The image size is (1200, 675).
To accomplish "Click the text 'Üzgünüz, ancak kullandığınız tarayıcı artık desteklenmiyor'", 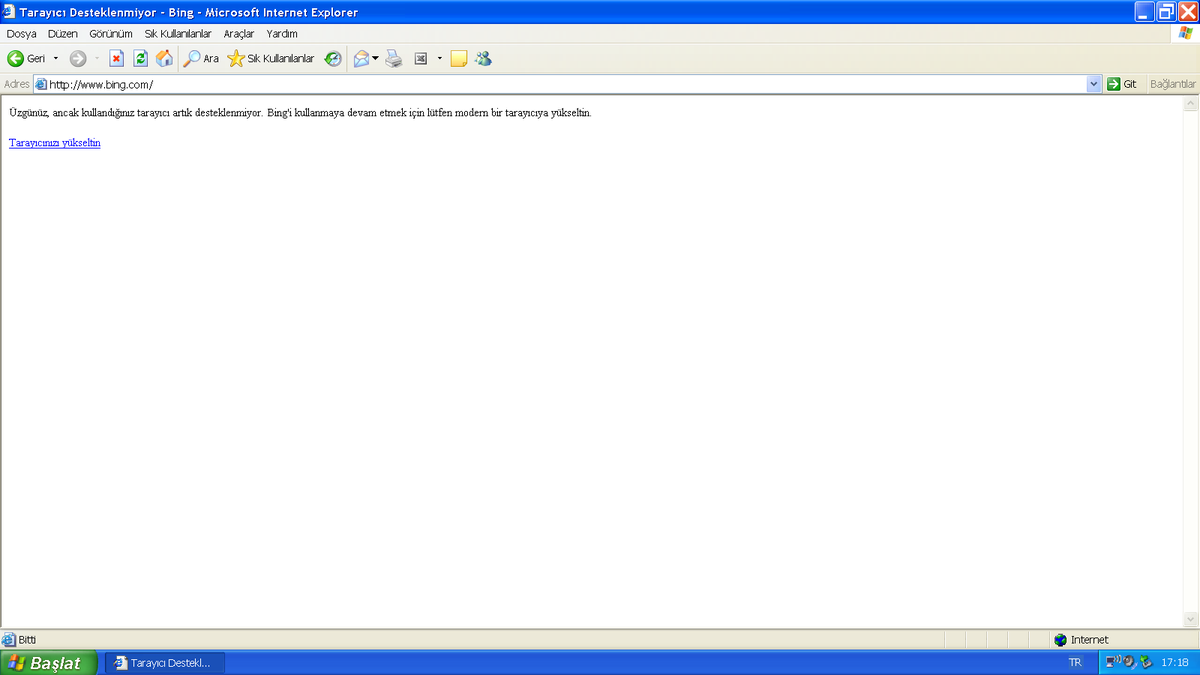I will [x=136, y=113].
